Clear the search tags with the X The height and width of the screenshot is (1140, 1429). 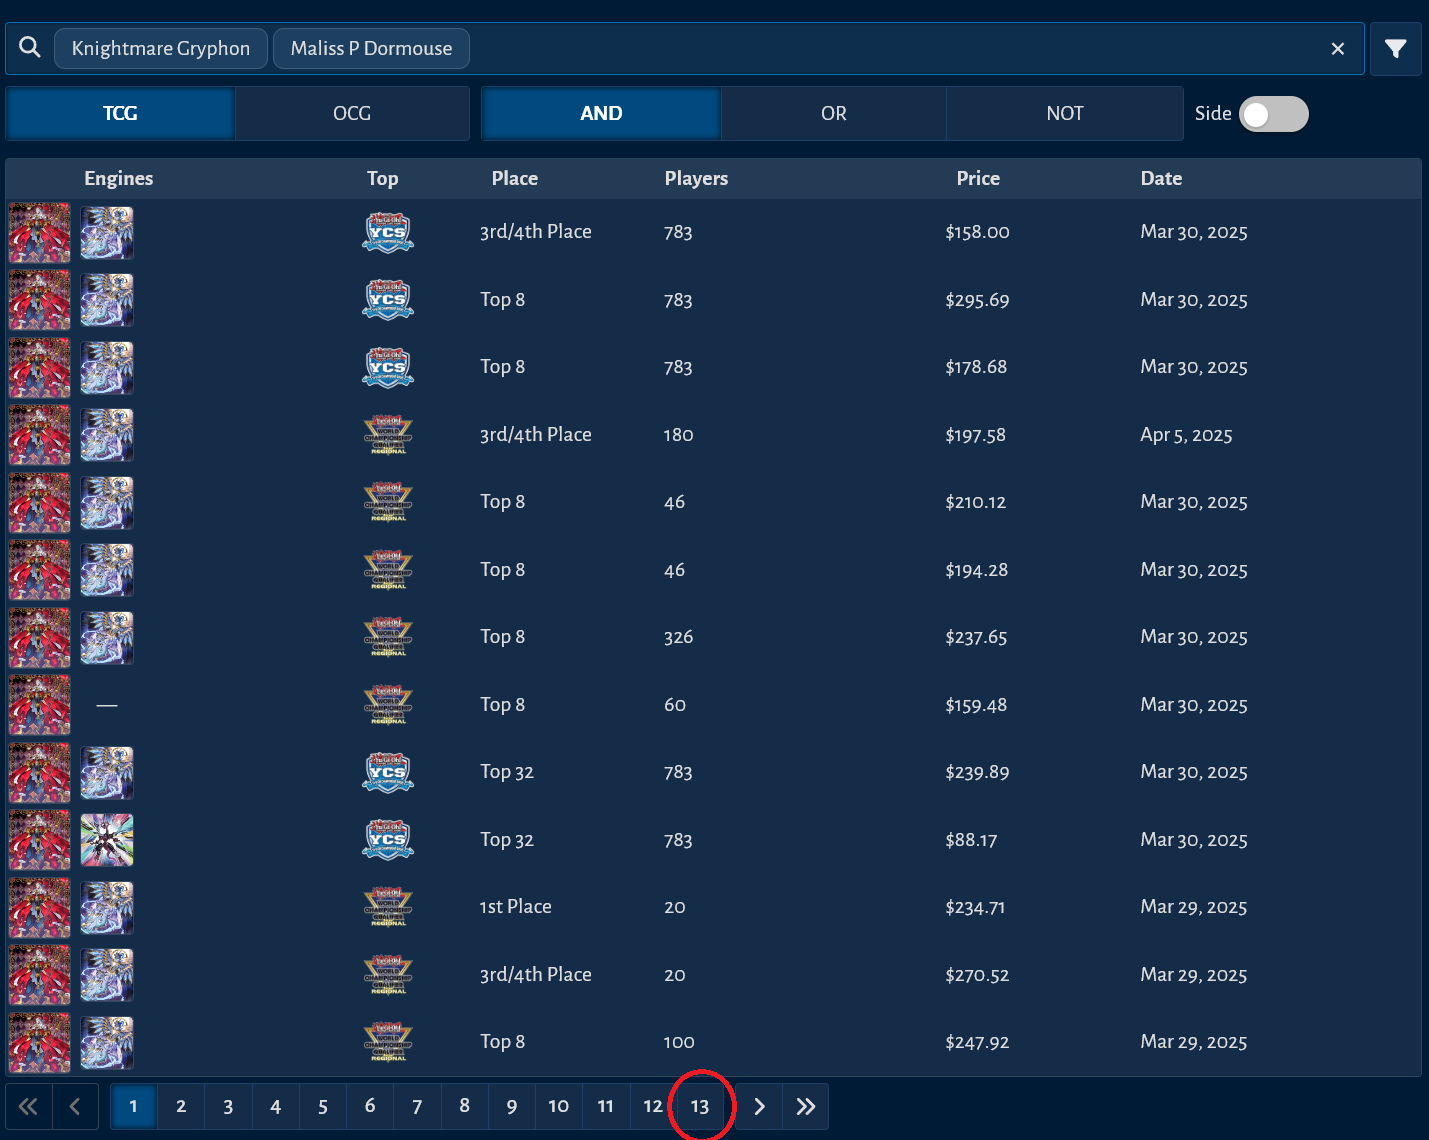tap(1338, 48)
